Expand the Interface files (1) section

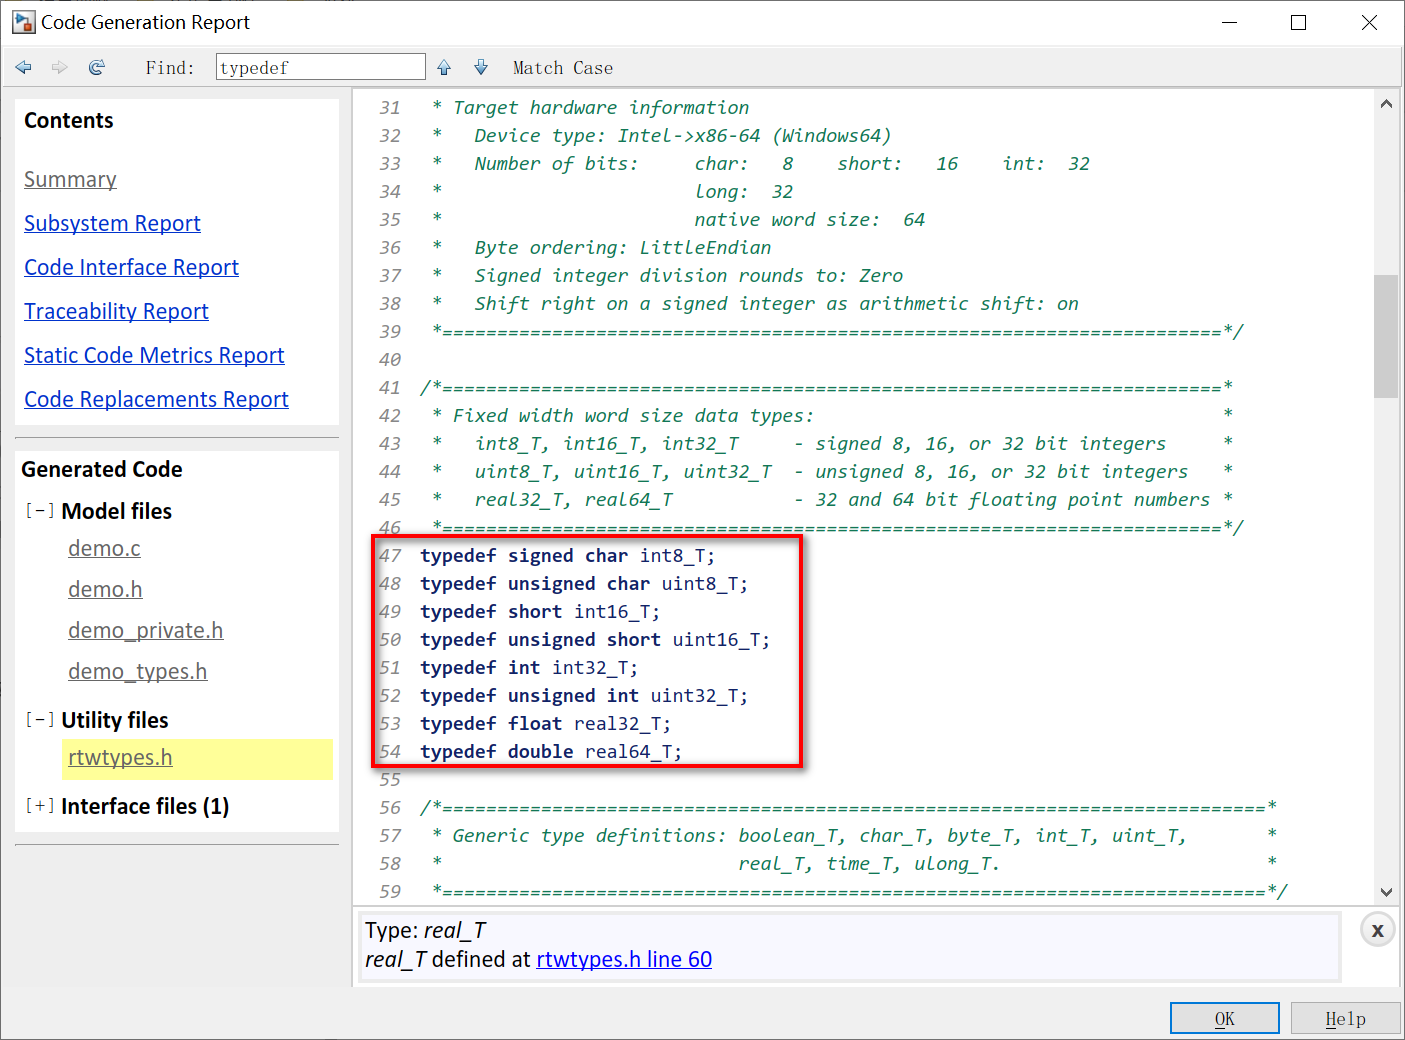coord(40,806)
